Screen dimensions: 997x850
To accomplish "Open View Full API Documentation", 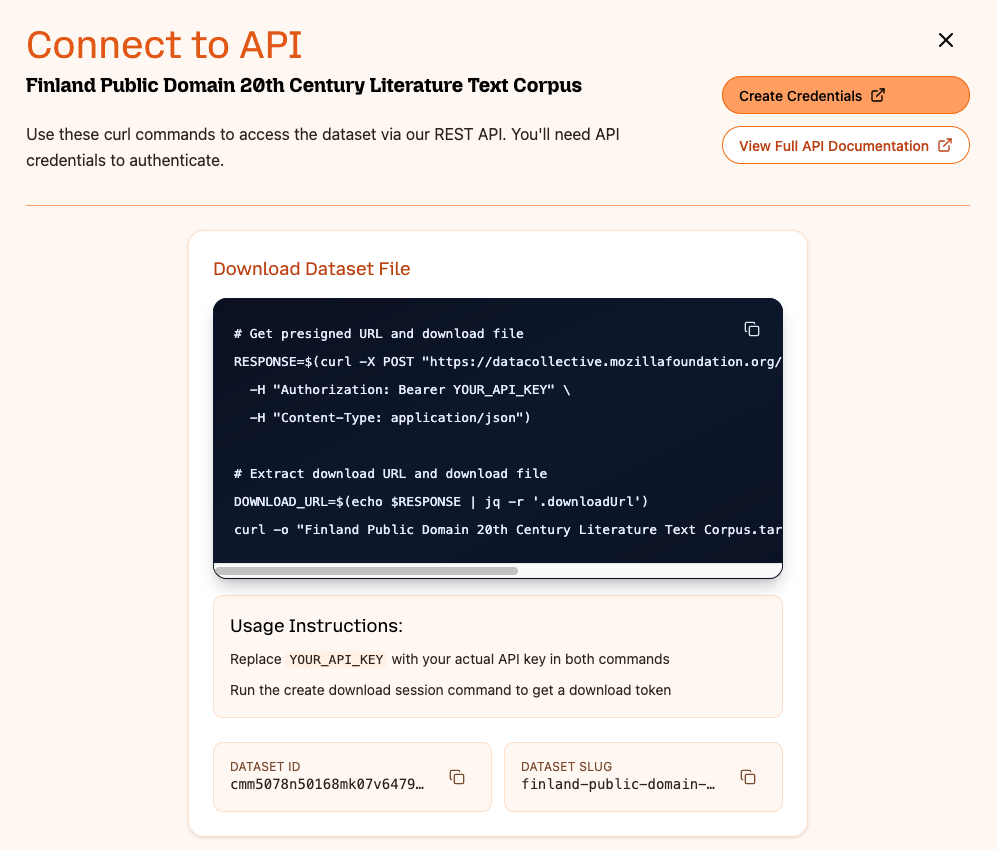I will coord(834,145).
